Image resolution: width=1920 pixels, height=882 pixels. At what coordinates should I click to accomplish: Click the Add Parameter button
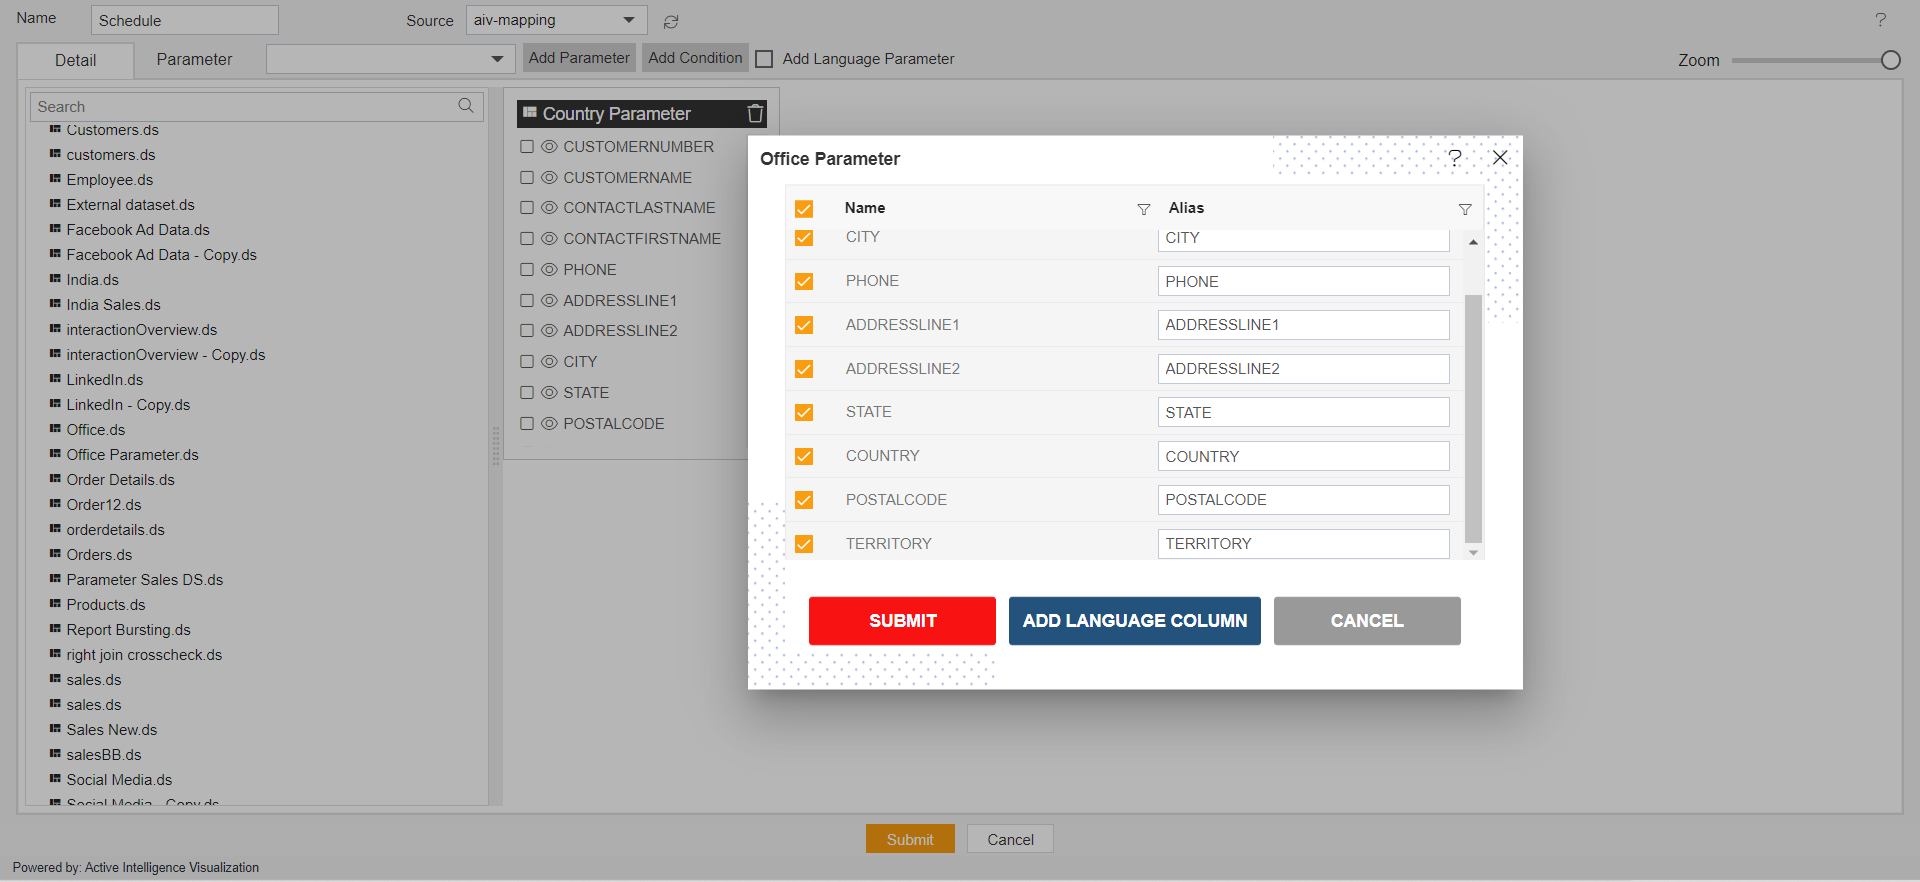(x=579, y=58)
